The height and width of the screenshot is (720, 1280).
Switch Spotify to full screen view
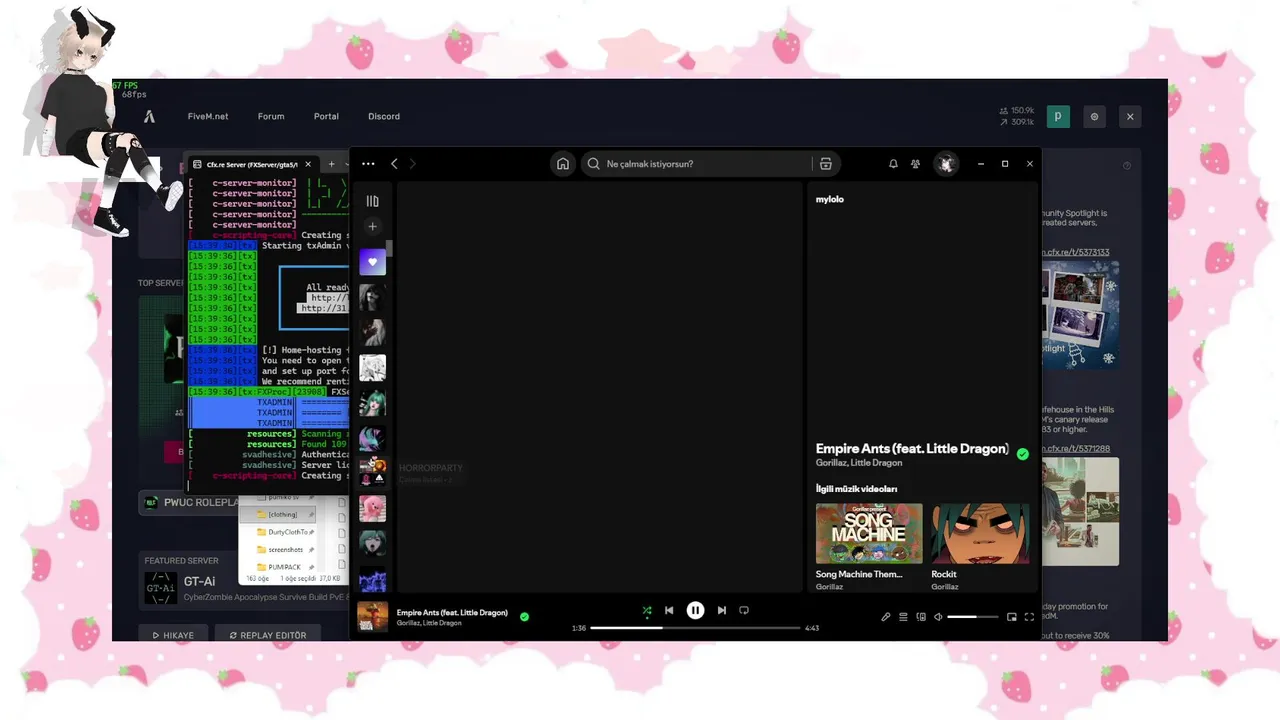pos(1029,617)
